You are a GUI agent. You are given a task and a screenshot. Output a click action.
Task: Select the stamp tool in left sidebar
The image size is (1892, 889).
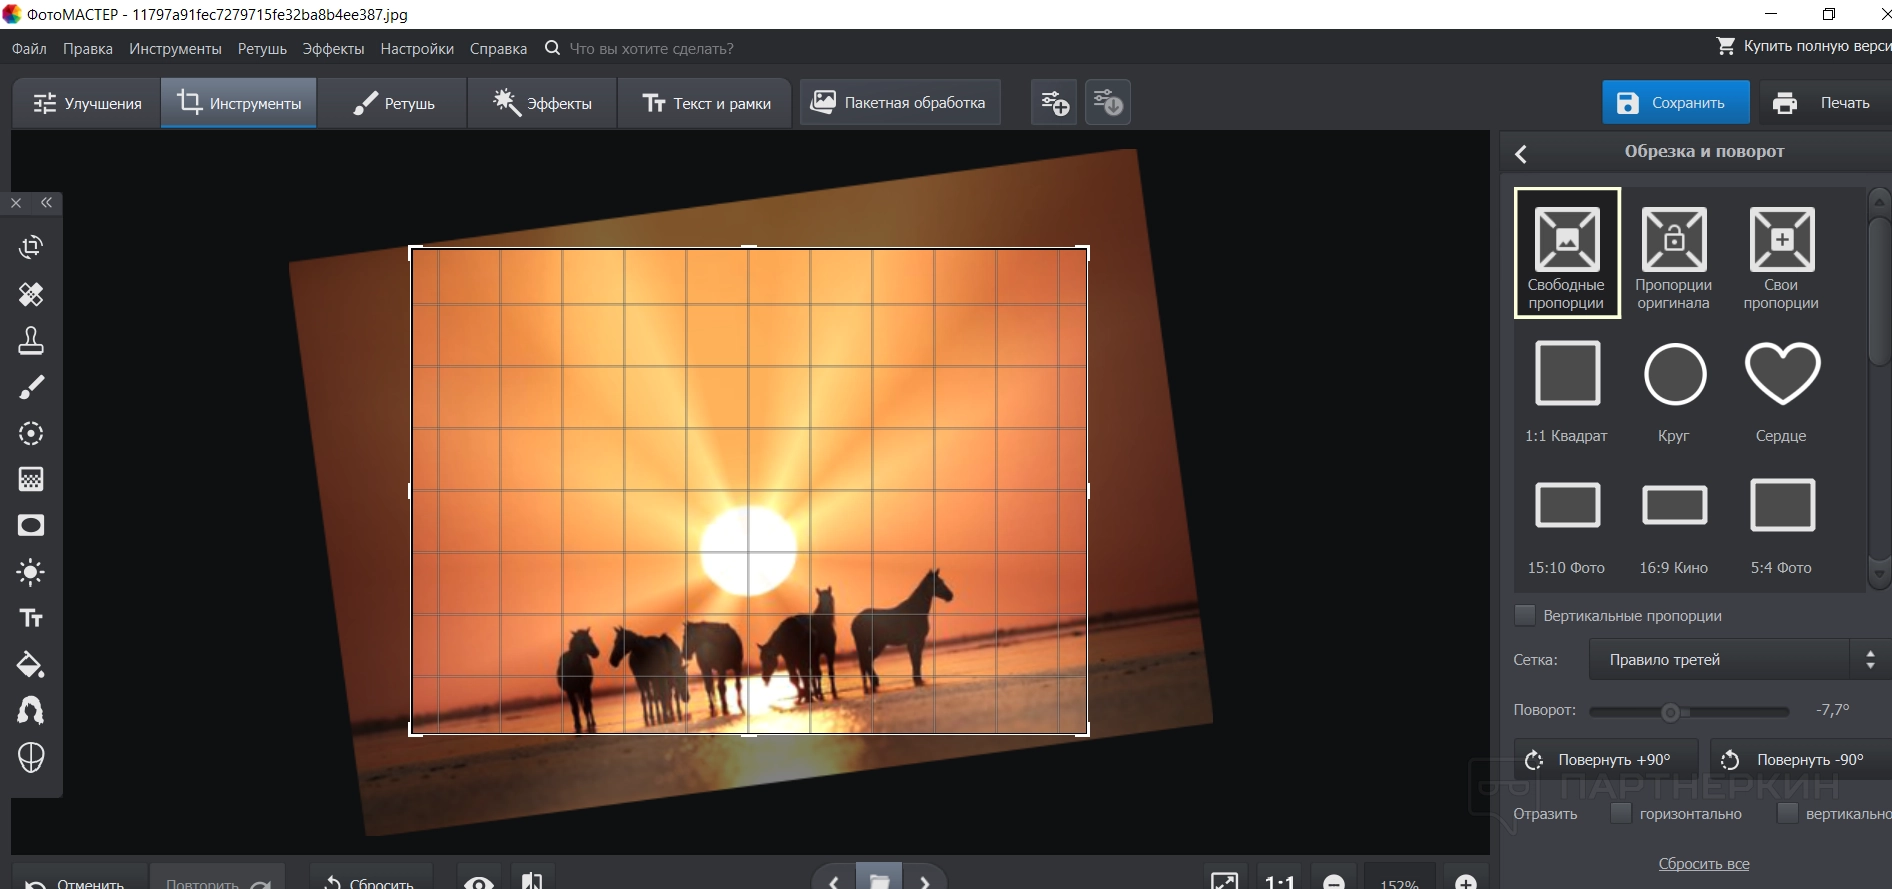click(31, 341)
